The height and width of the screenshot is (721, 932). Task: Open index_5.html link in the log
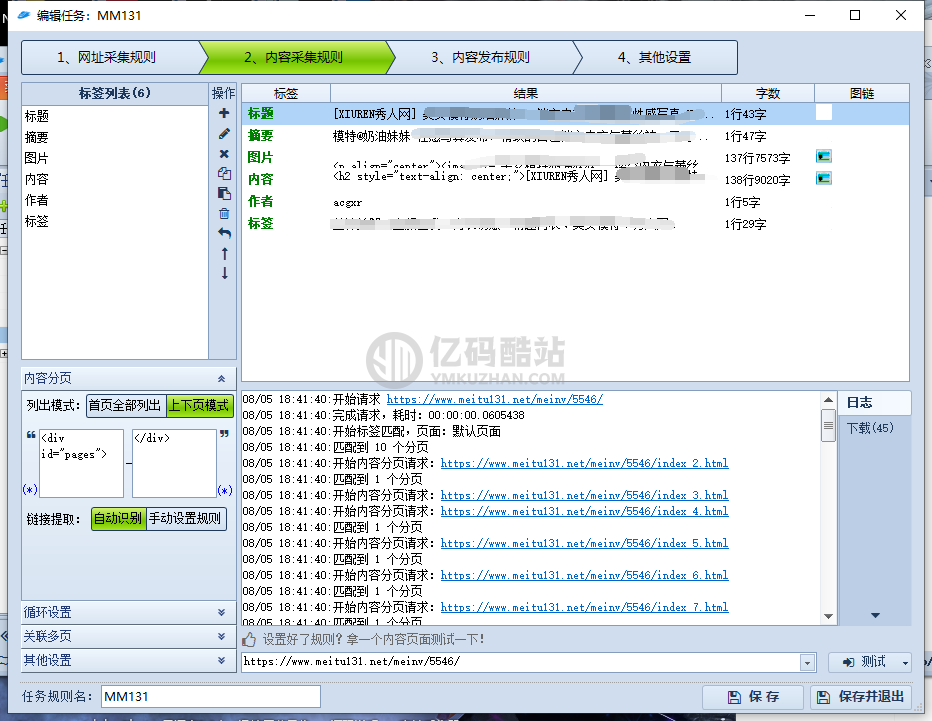point(584,543)
